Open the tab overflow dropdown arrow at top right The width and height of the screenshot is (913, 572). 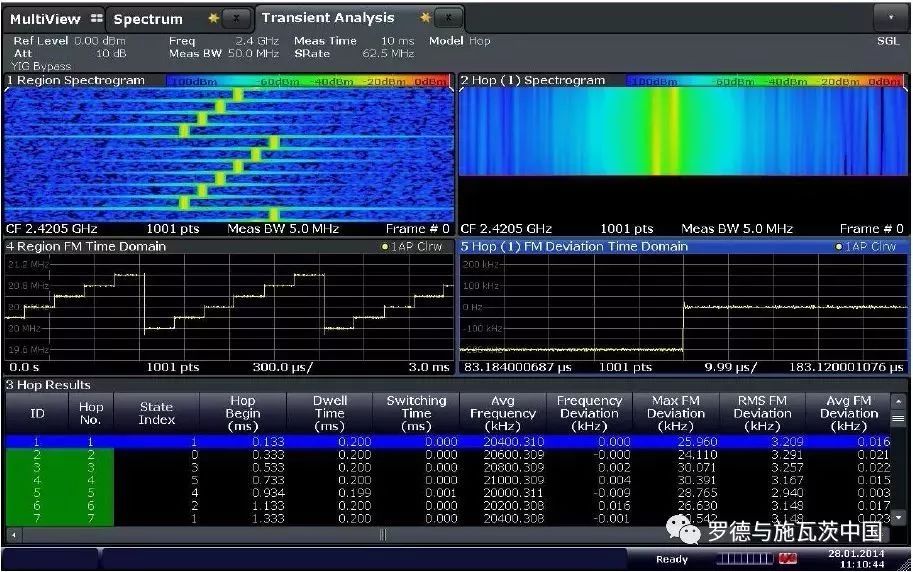pos(889,17)
